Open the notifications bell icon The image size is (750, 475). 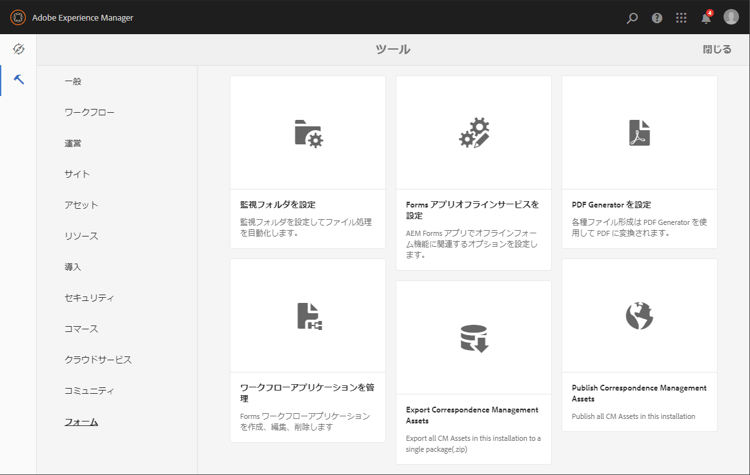tap(706, 18)
